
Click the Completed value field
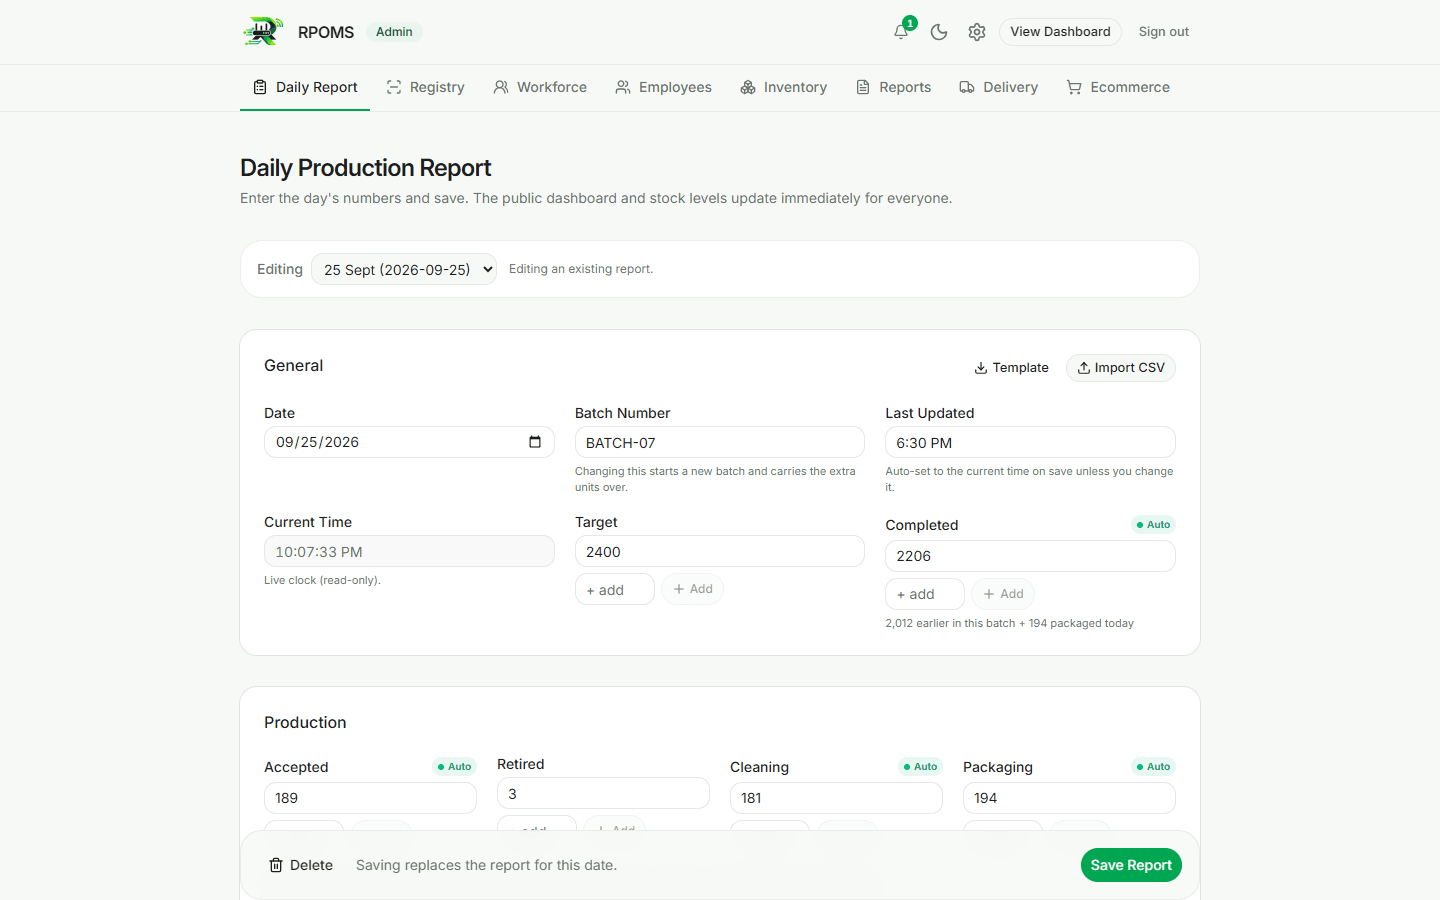coord(1030,556)
